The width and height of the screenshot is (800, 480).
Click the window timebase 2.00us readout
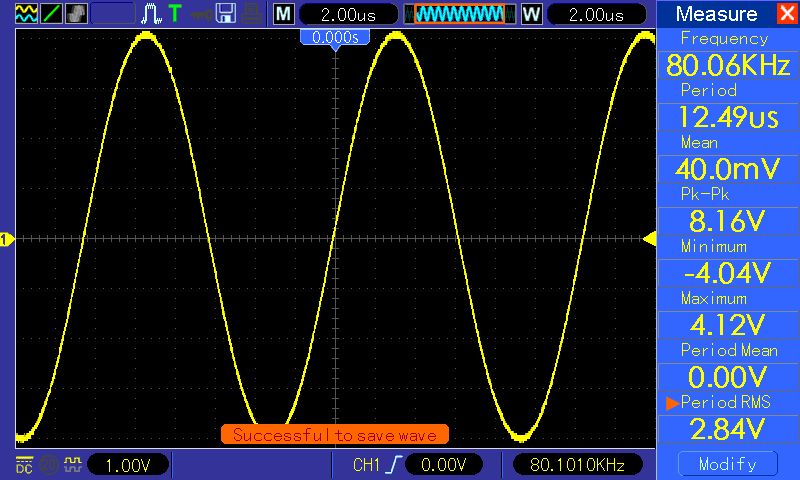click(x=596, y=14)
